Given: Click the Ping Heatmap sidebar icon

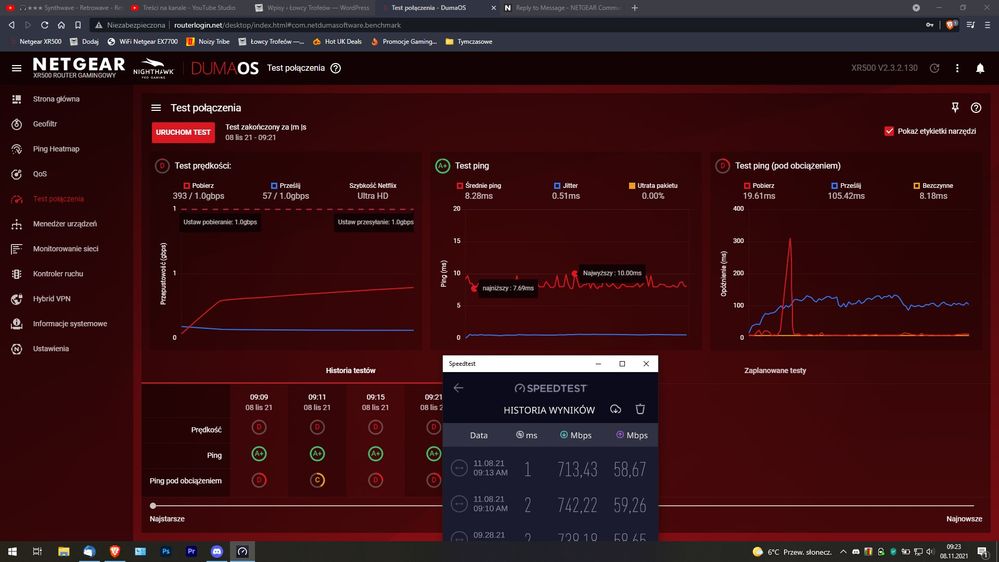Looking at the screenshot, I should [17, 148].
